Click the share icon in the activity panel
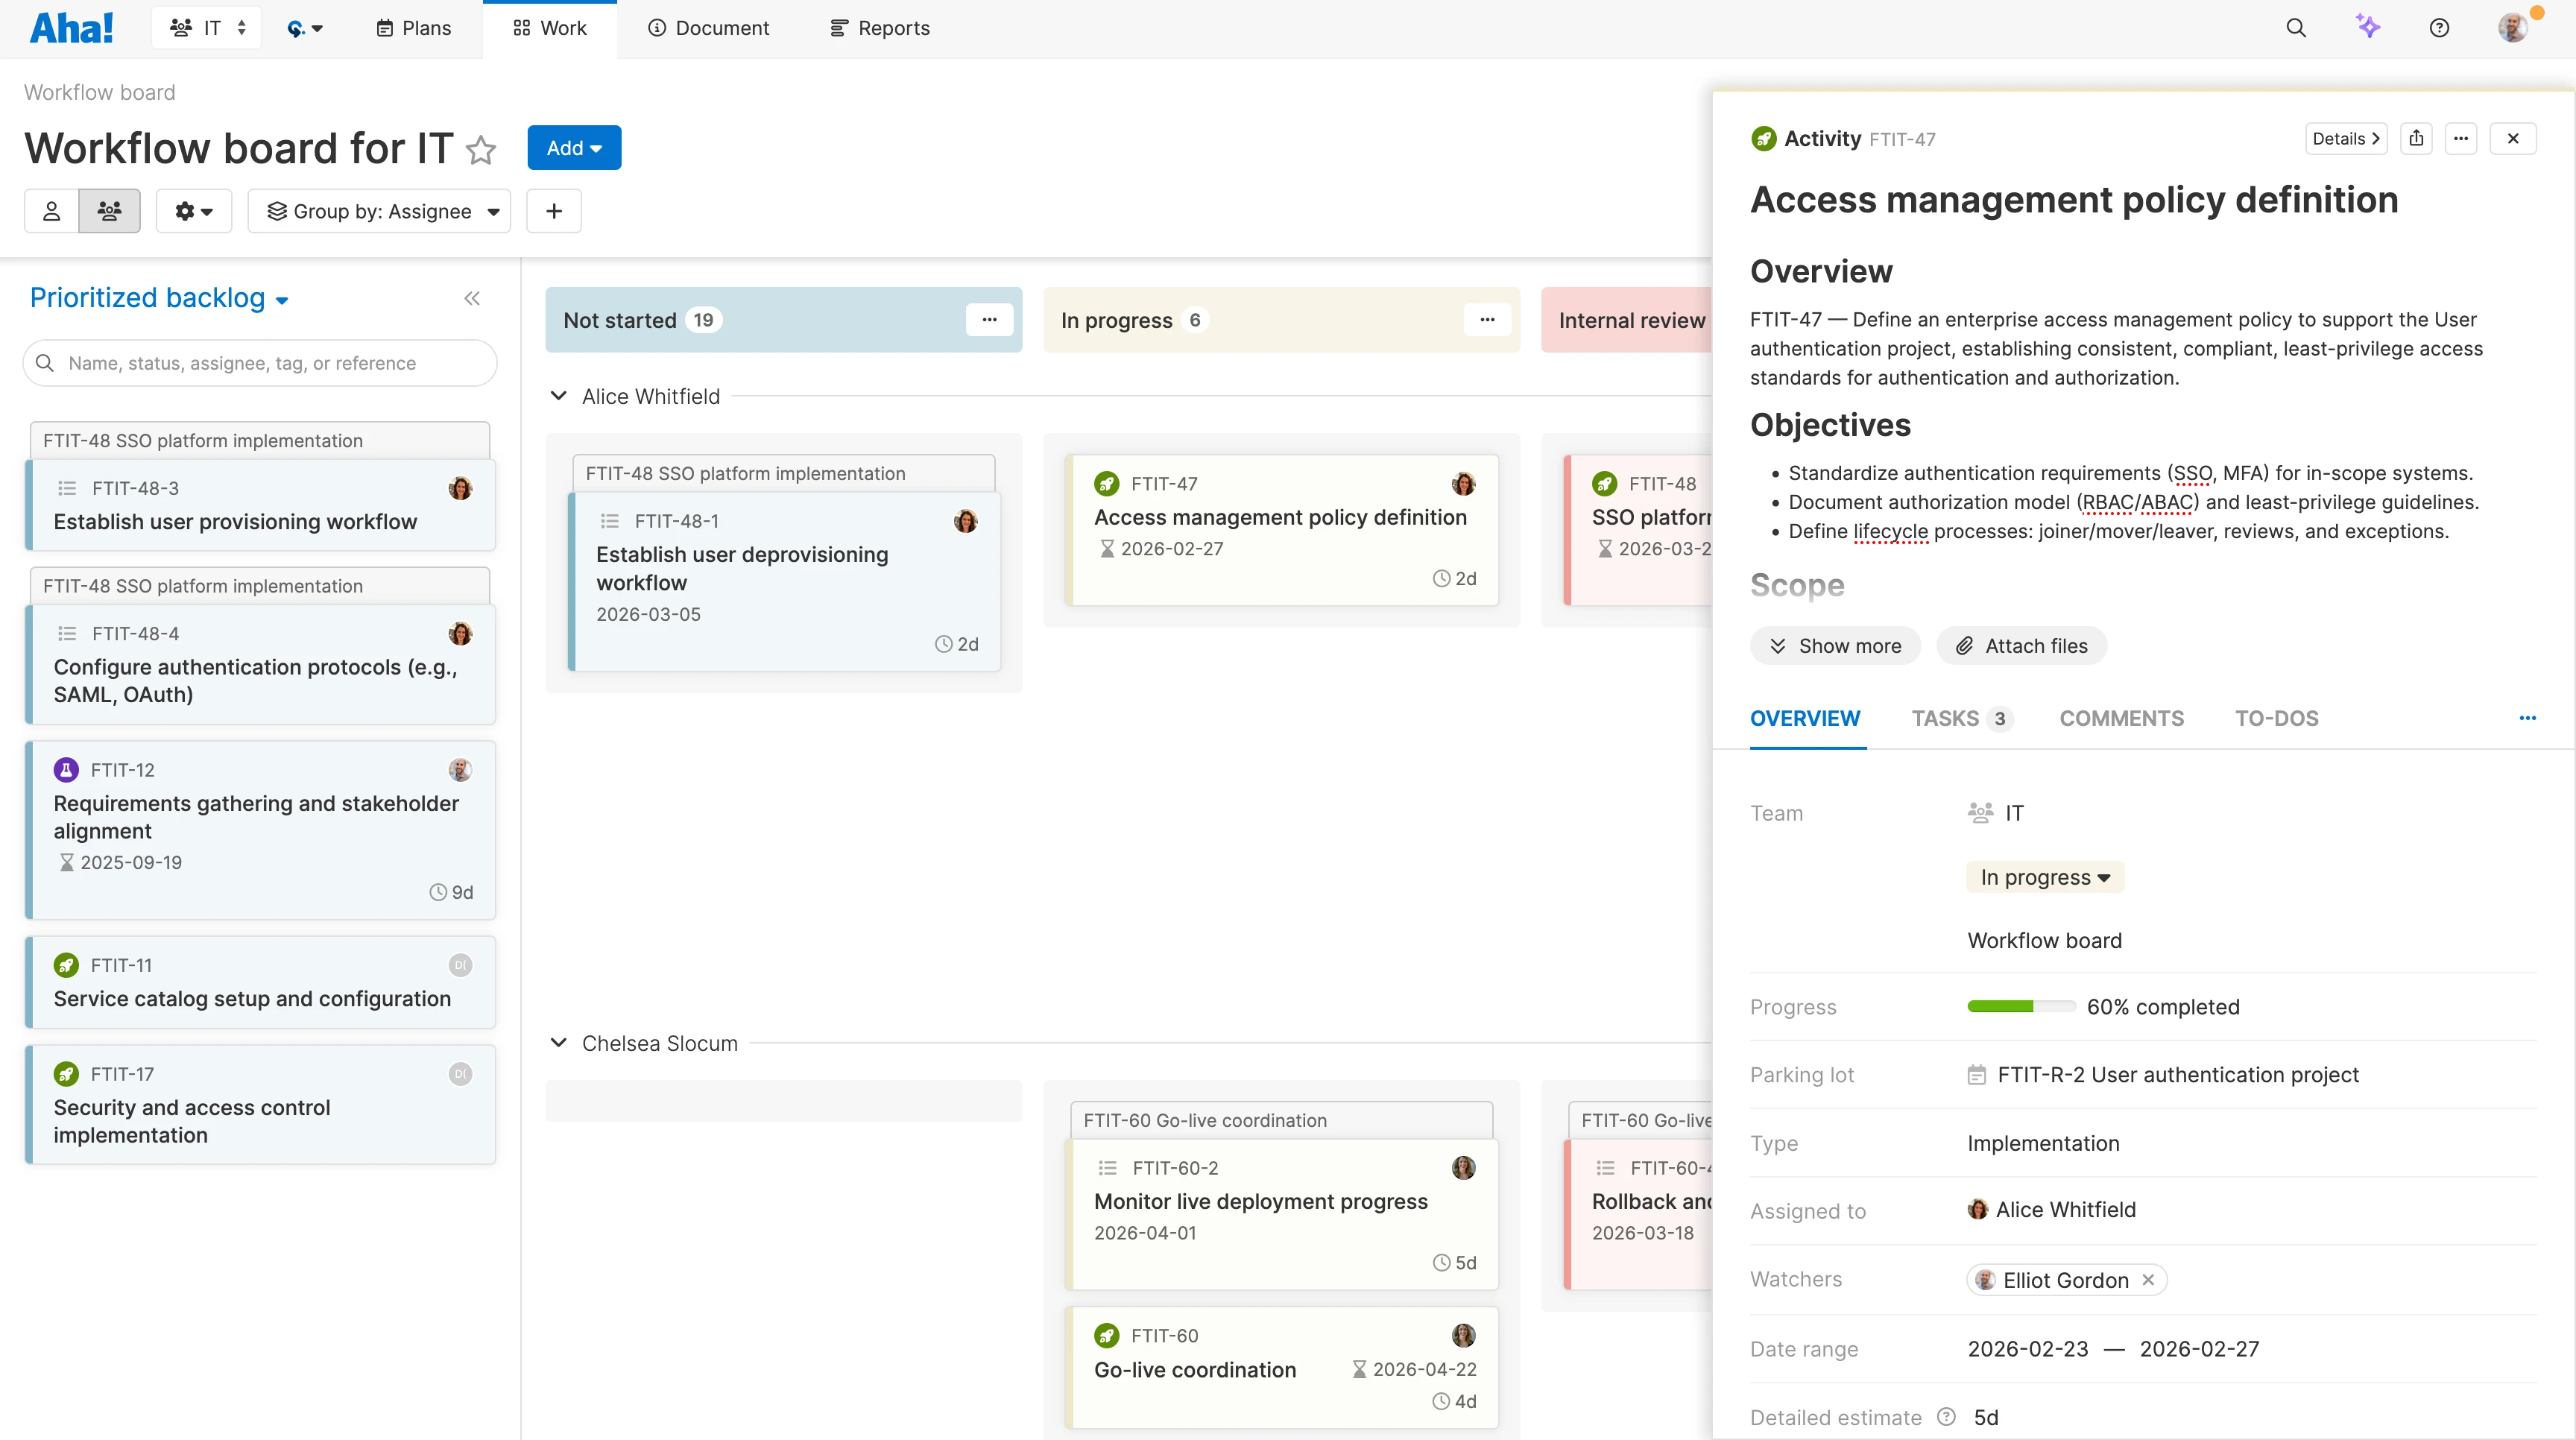The width and height of the screenshot is (2576, 1440). click(x=2417, y=138)
